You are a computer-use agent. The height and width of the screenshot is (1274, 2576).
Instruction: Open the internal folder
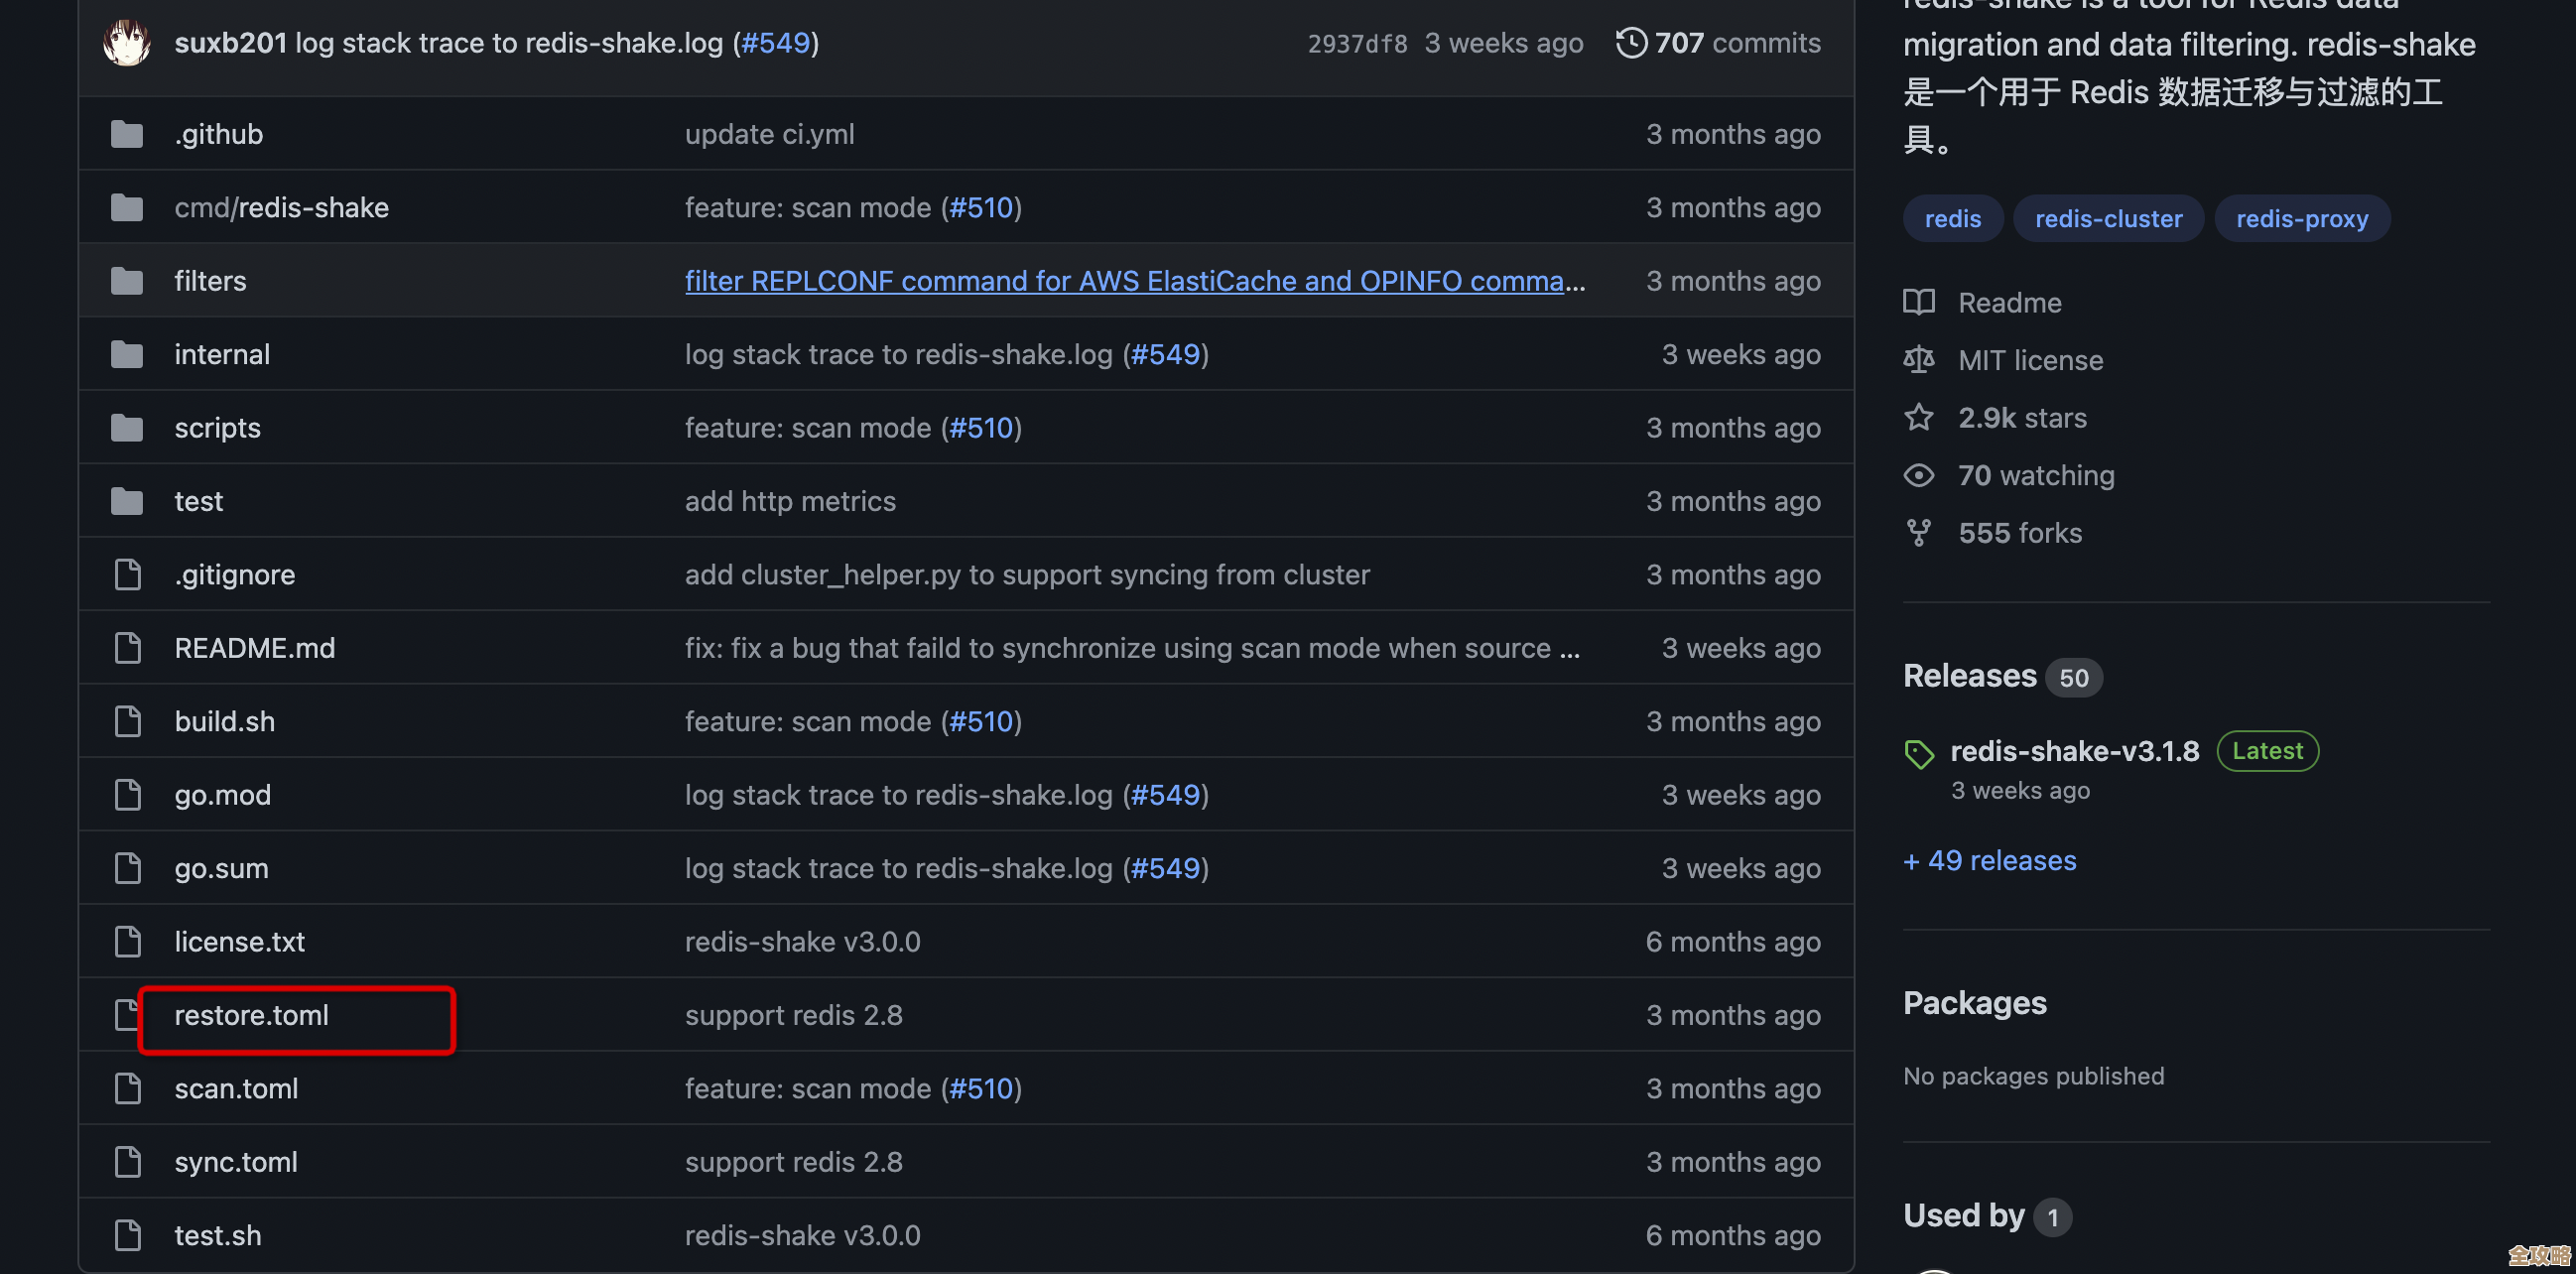pos(222,354)
